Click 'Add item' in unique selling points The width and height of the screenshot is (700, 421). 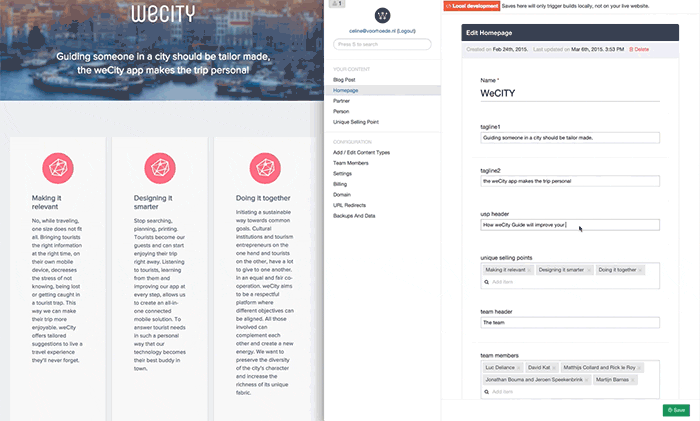pyautogui.click(x=502, y=282)
